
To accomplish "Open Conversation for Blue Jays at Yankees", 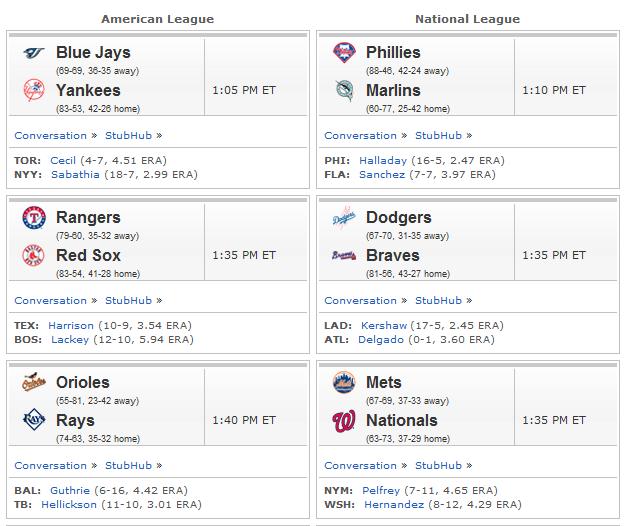I will pos(51,135).
